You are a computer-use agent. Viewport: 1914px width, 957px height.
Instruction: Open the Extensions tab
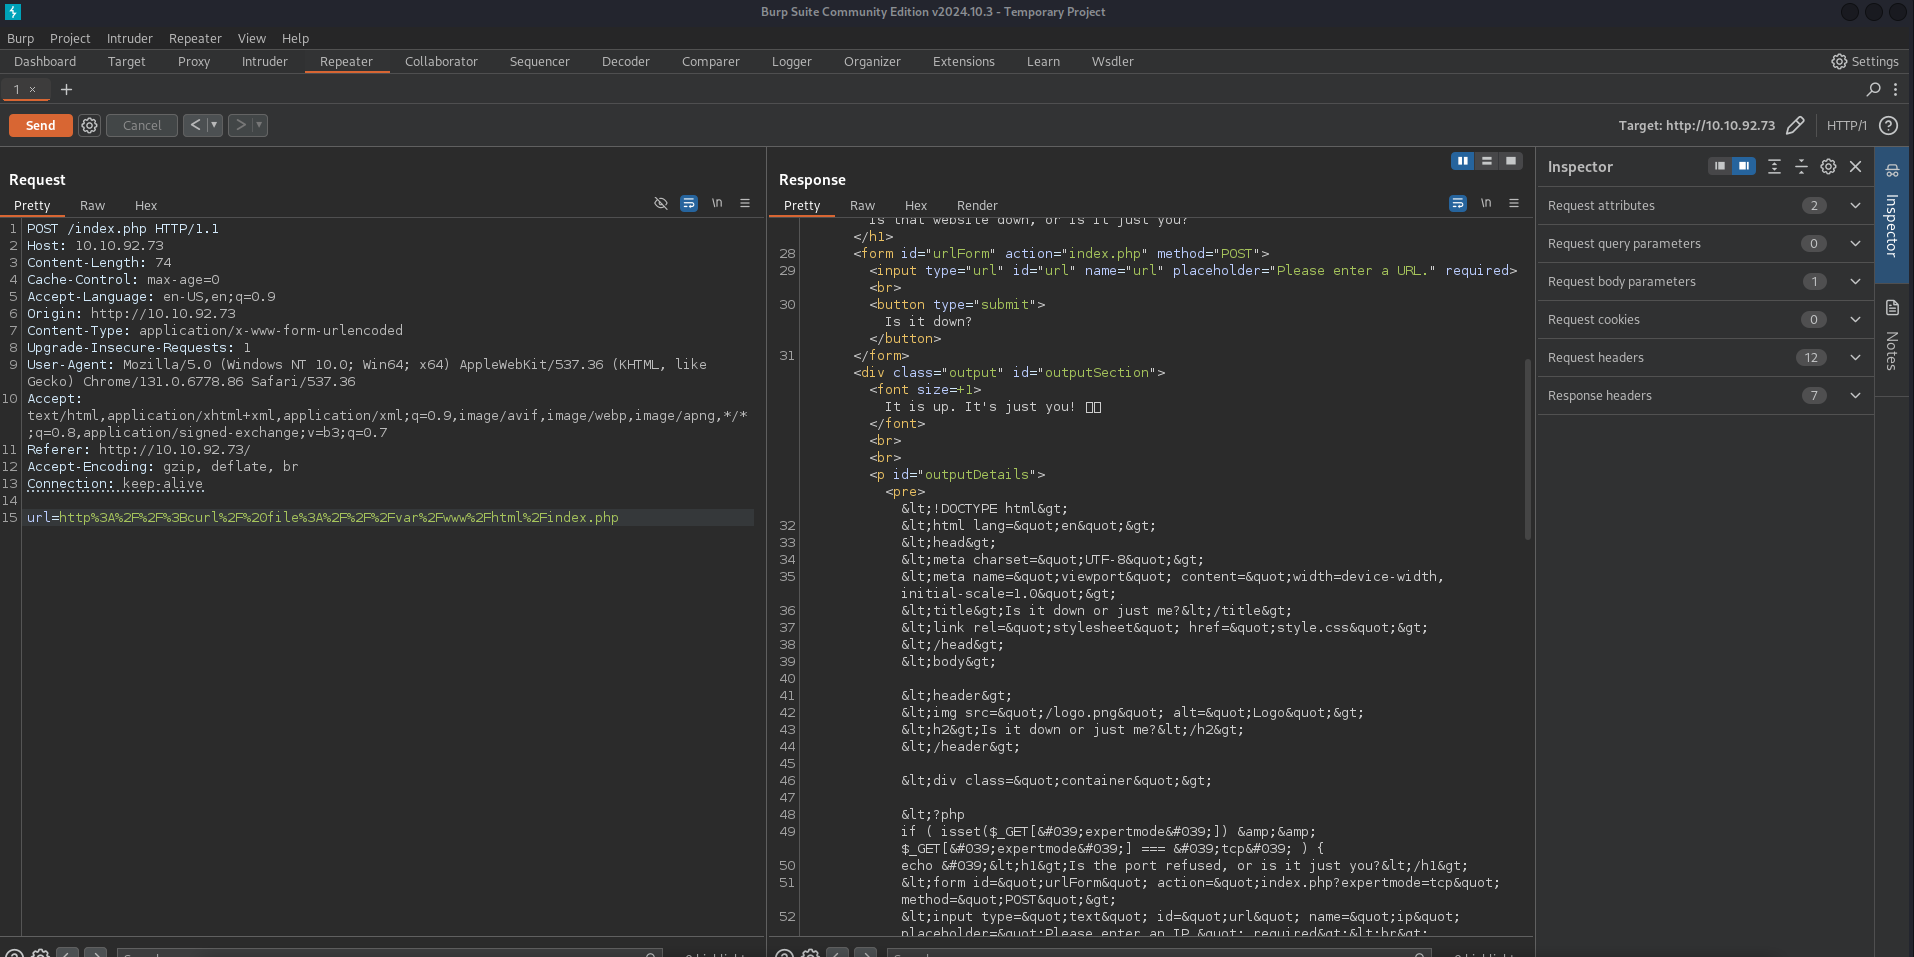963,61
